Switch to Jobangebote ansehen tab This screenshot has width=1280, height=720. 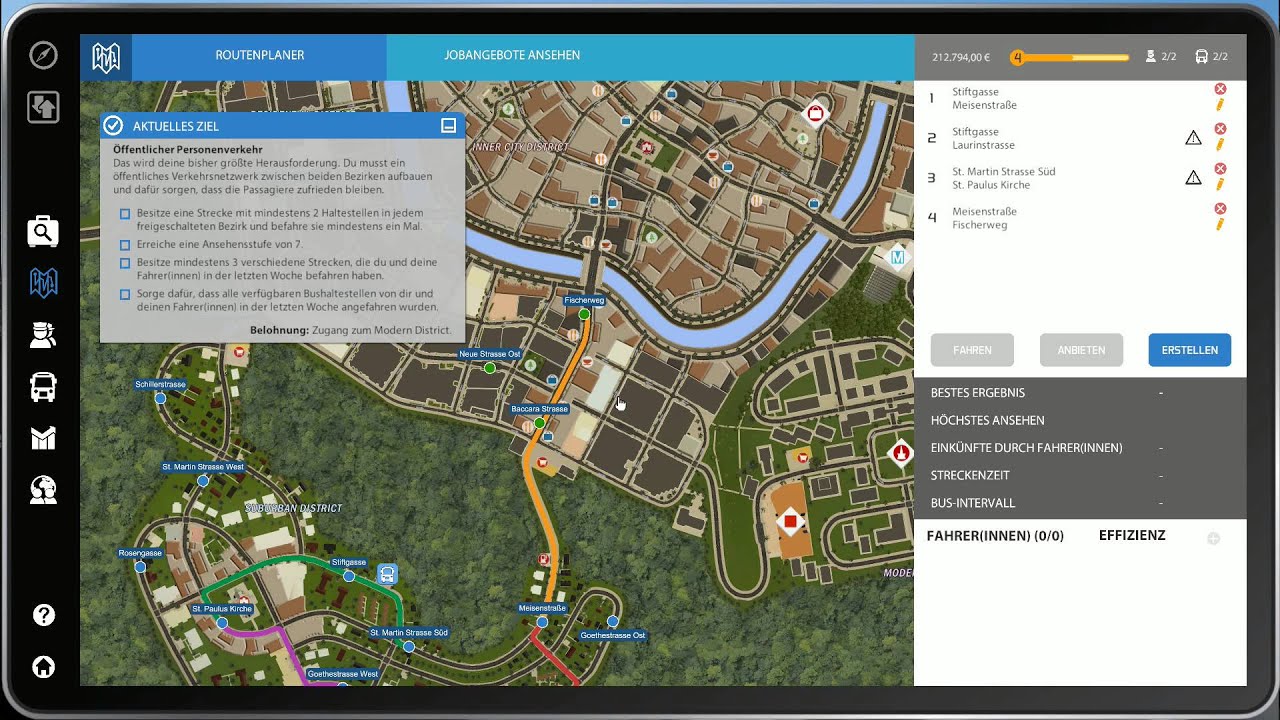tap(512, 56)
